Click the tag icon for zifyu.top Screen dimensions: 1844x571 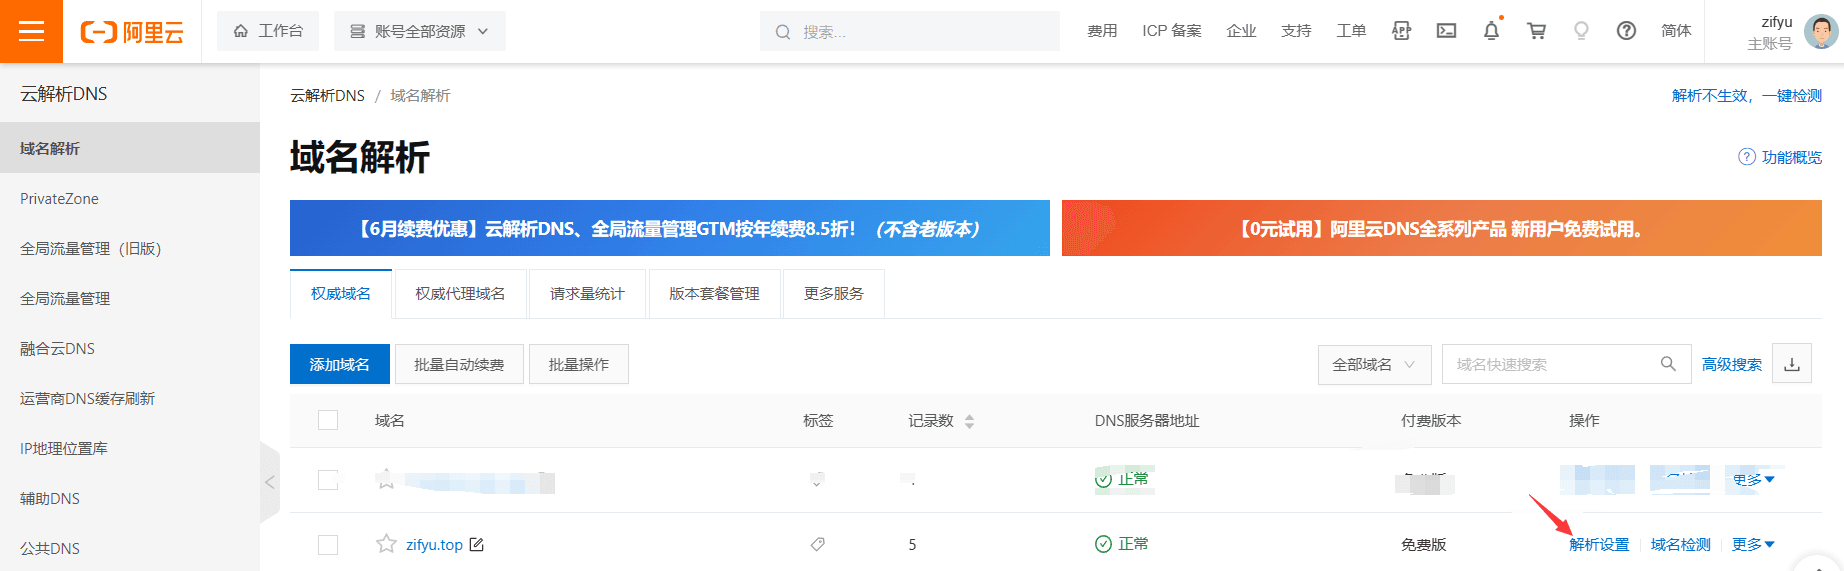click(817, 544)
